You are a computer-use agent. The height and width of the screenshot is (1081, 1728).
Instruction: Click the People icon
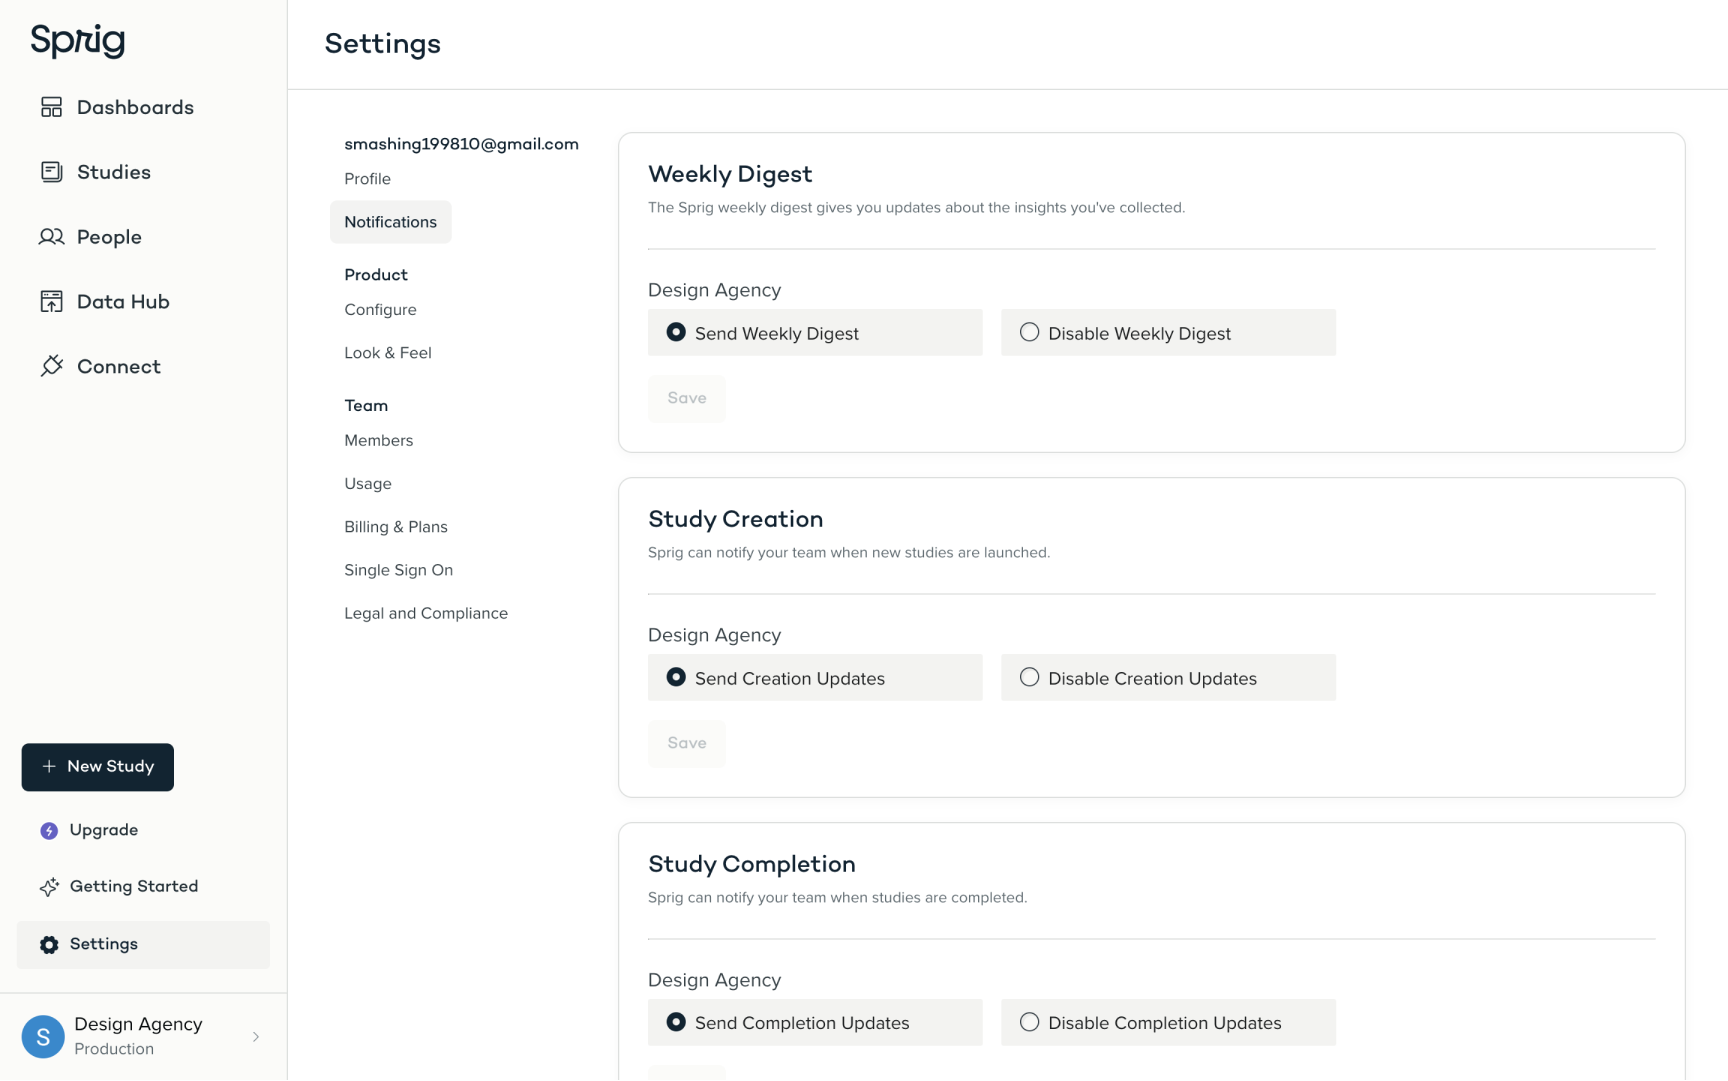[52, 236]
